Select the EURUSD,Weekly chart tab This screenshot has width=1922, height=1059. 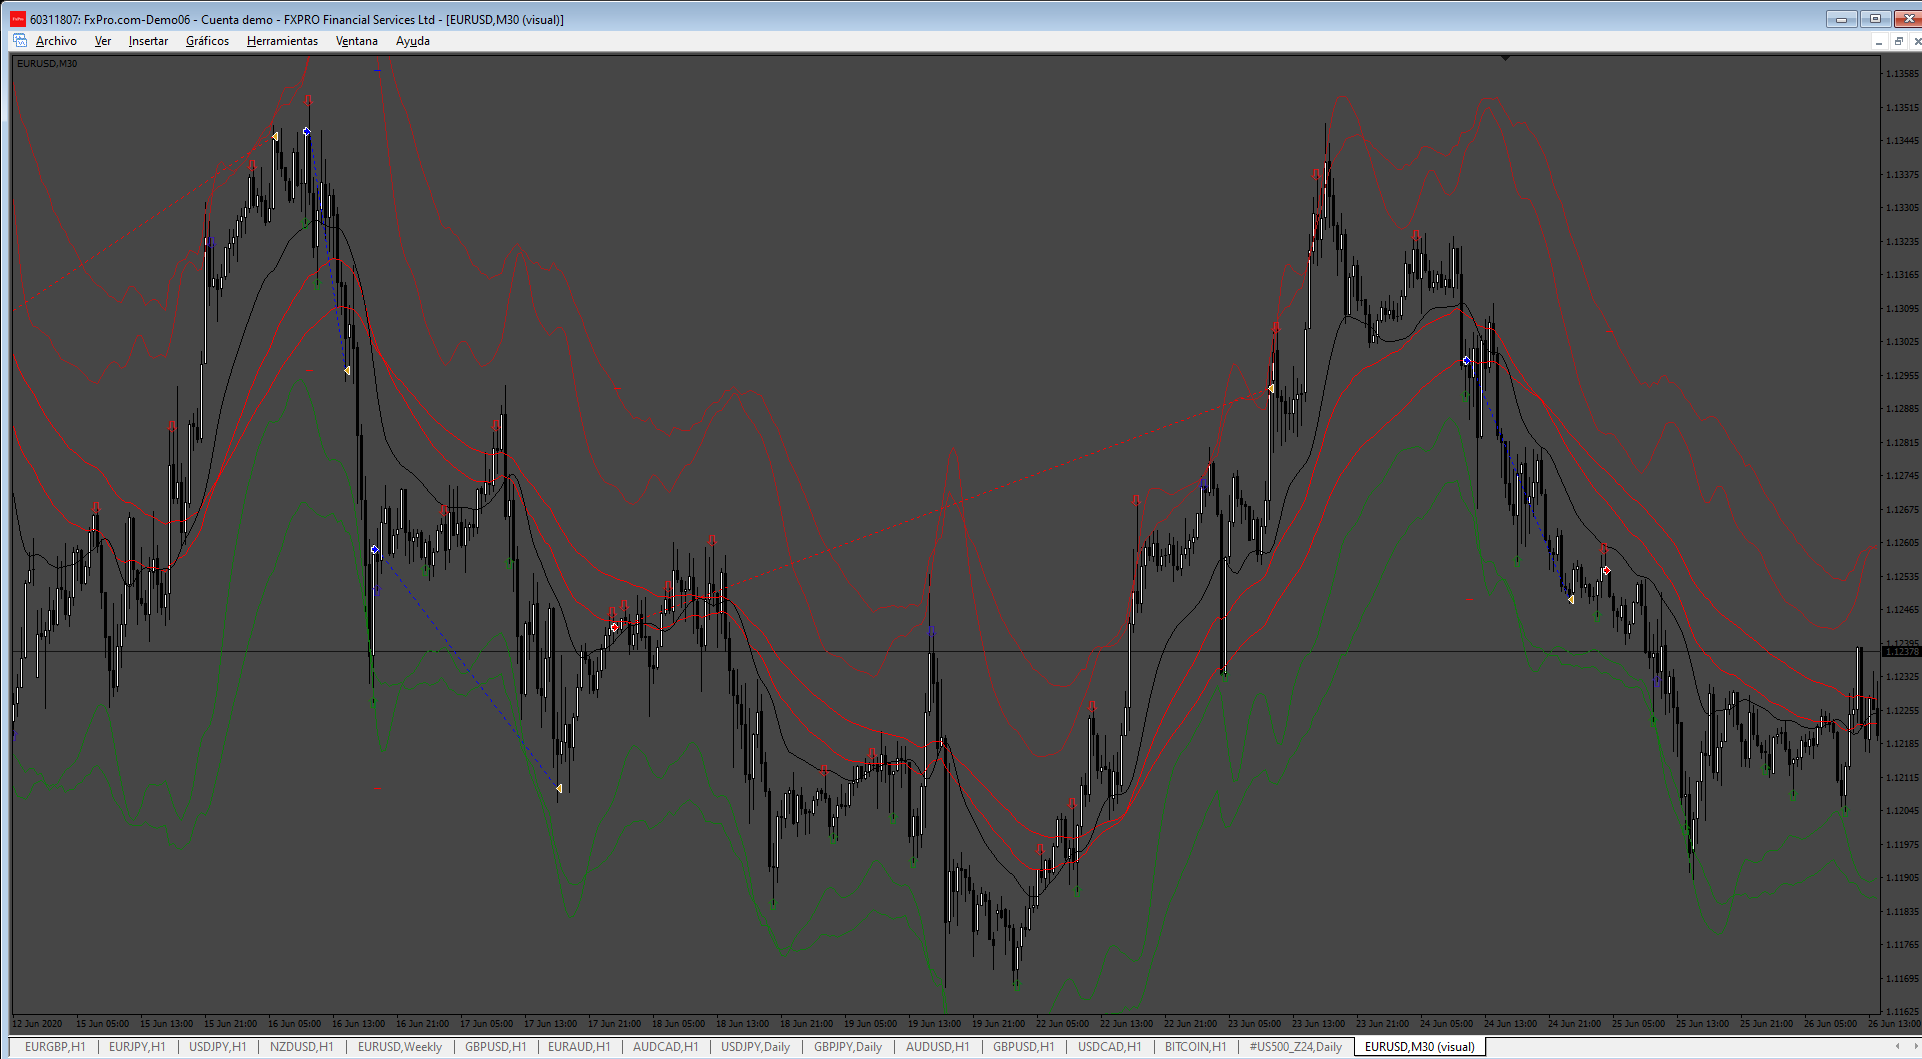pyautogui.click(x=400, y=1047)
